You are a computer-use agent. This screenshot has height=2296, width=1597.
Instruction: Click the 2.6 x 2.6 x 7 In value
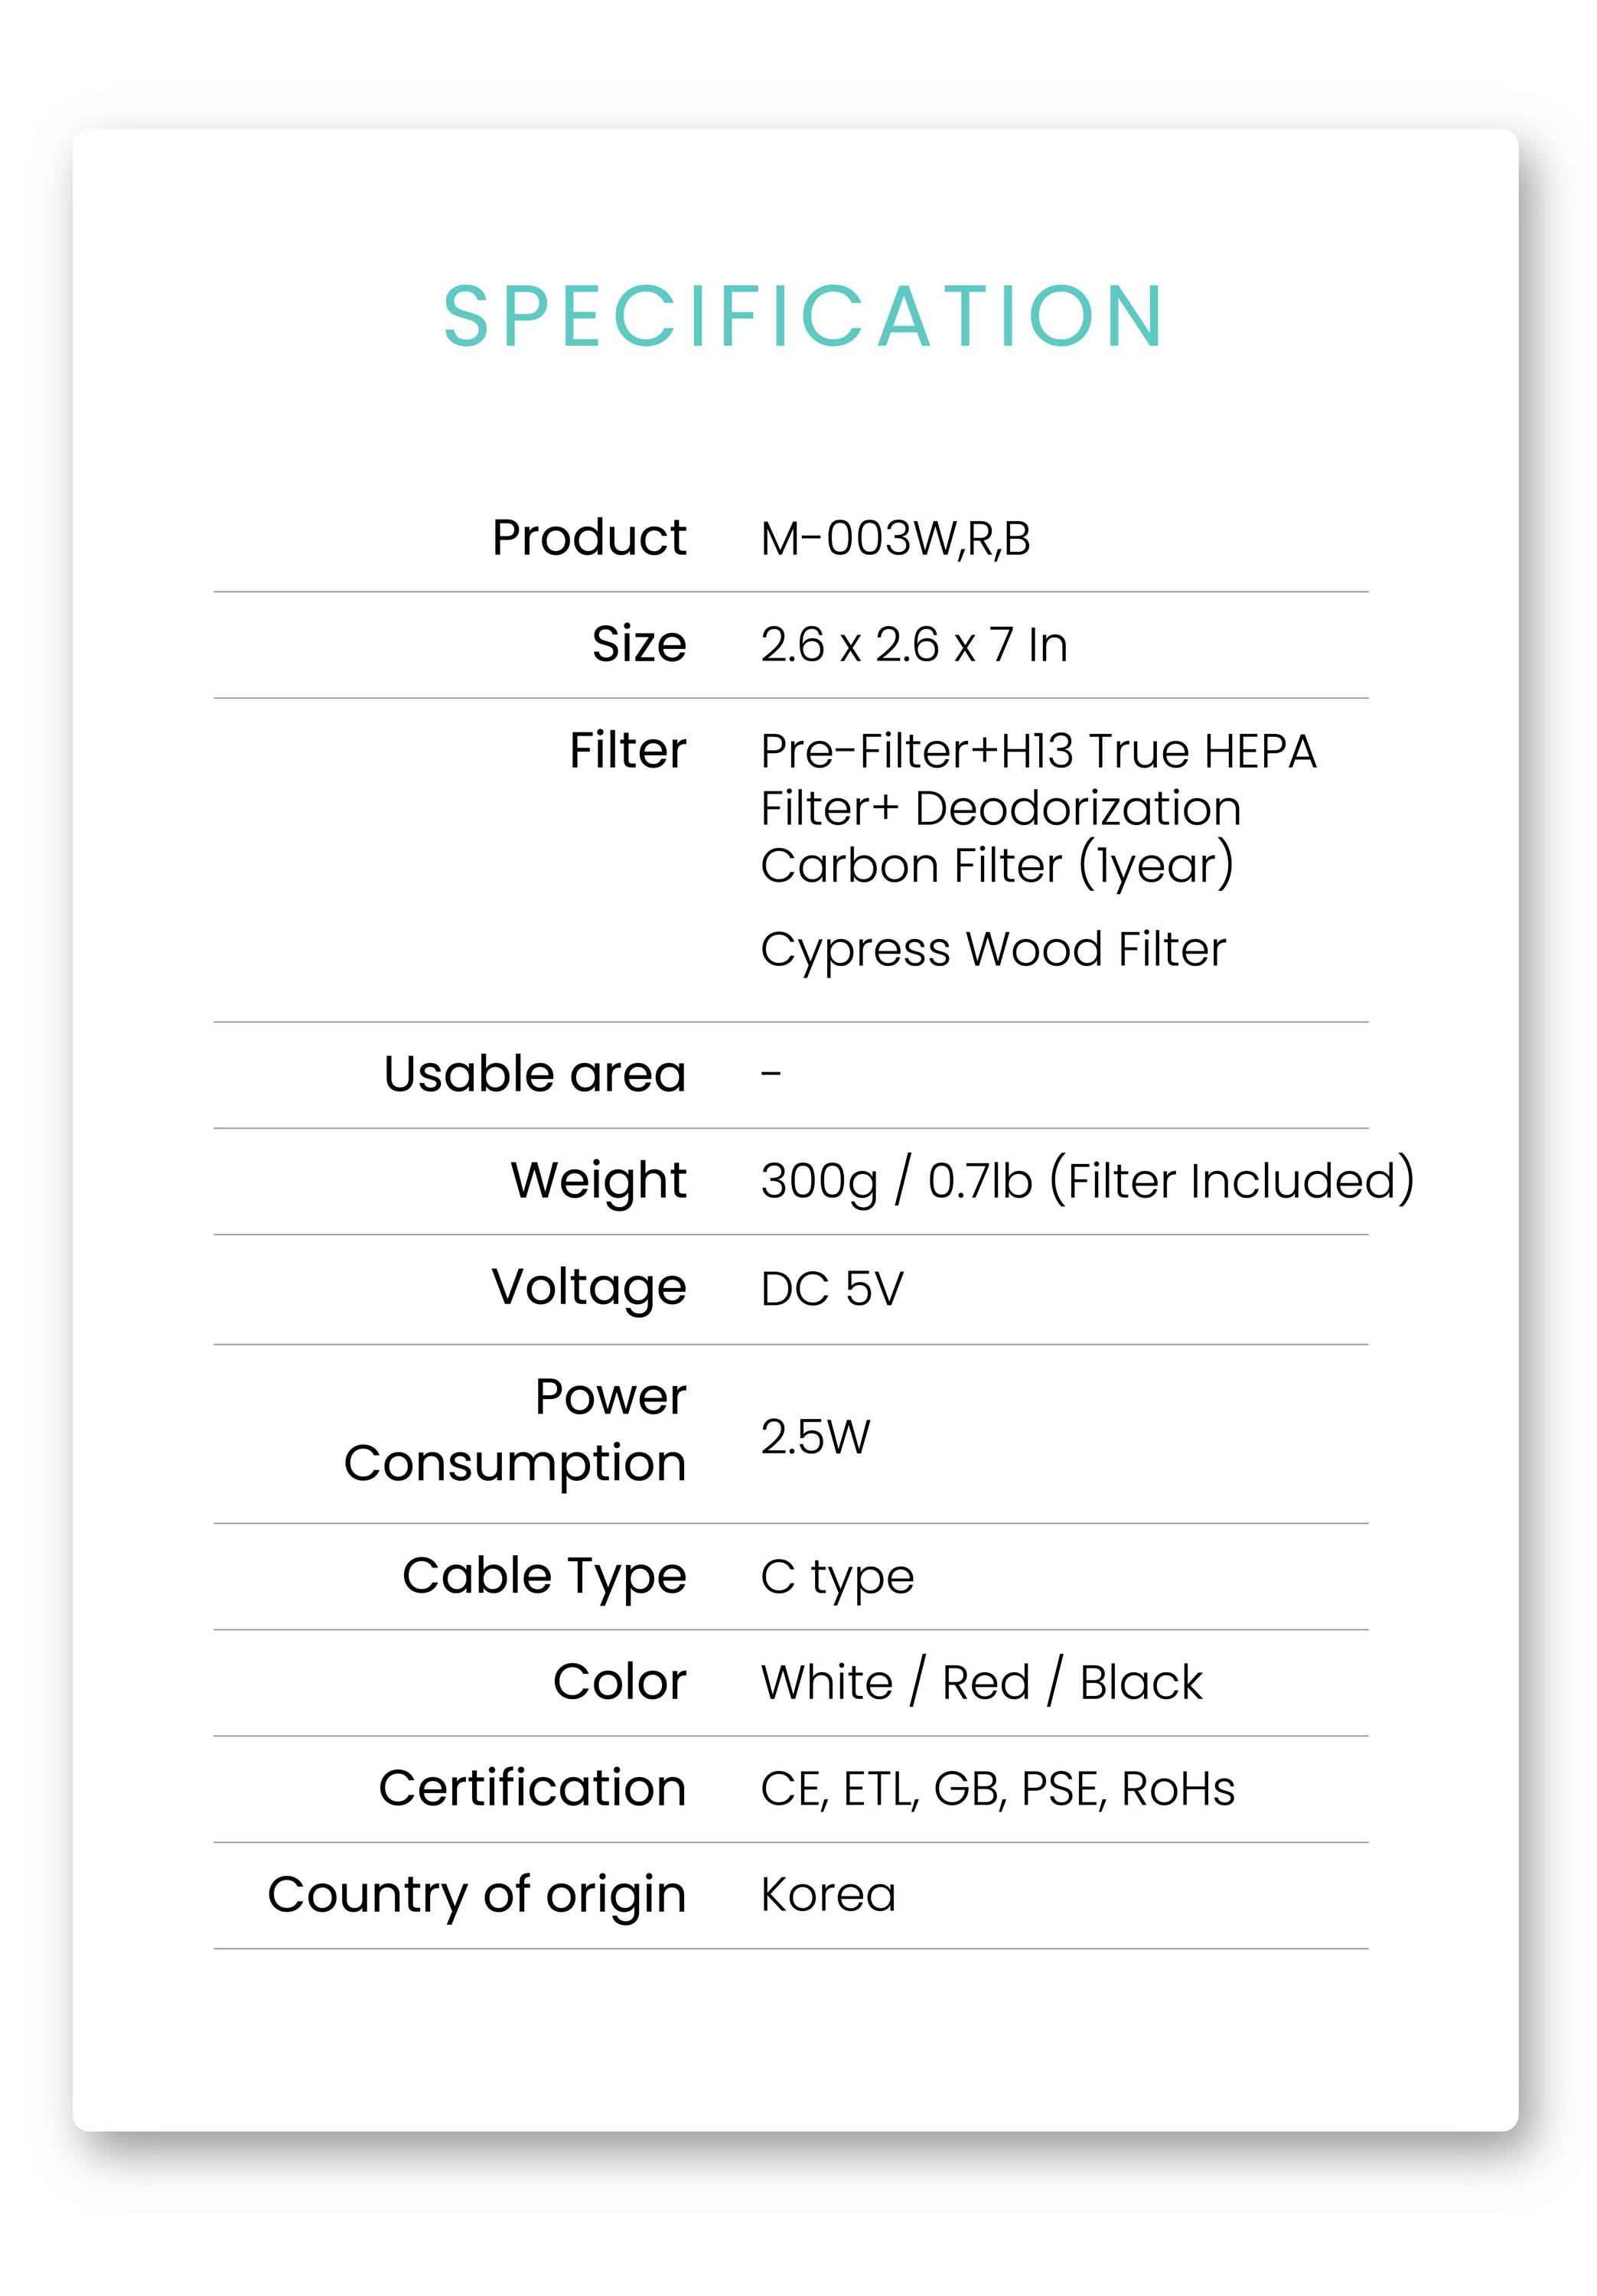[914, 644]
